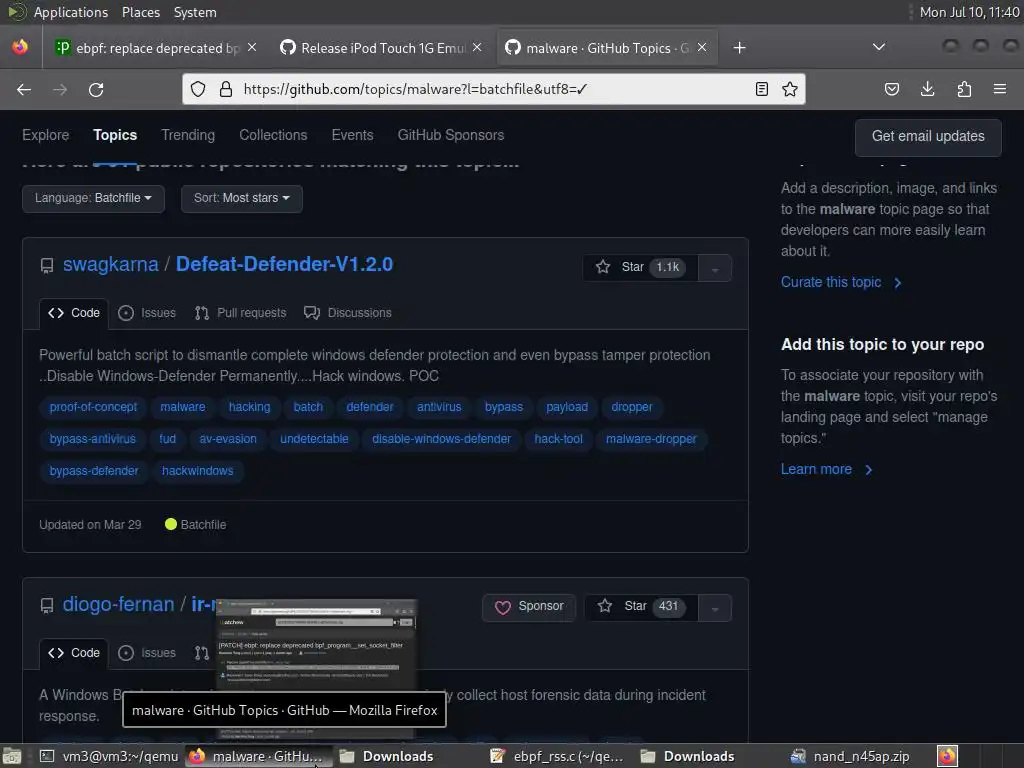Viewport: 1024px width, 768px height.
Task: Select the 'malware · GitHub Topics' browser tab
Action: (x=607, y=48)
